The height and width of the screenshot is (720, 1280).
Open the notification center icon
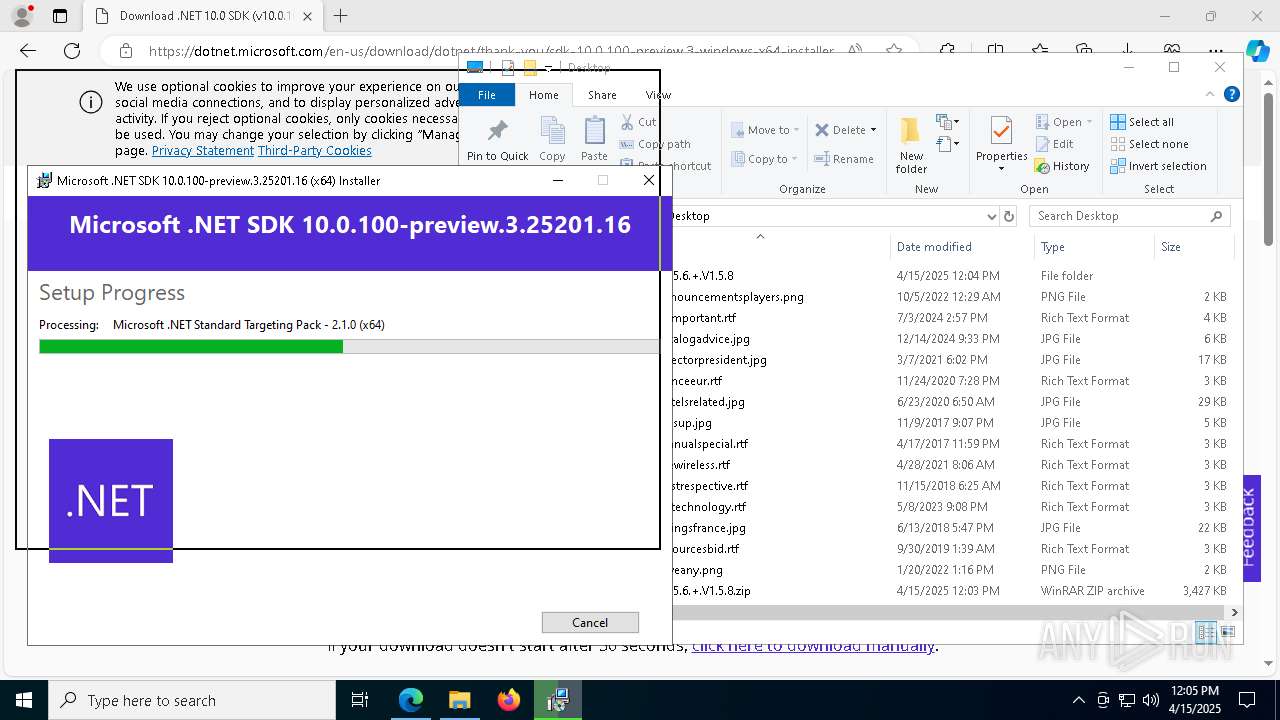(x=1247, y=700)
